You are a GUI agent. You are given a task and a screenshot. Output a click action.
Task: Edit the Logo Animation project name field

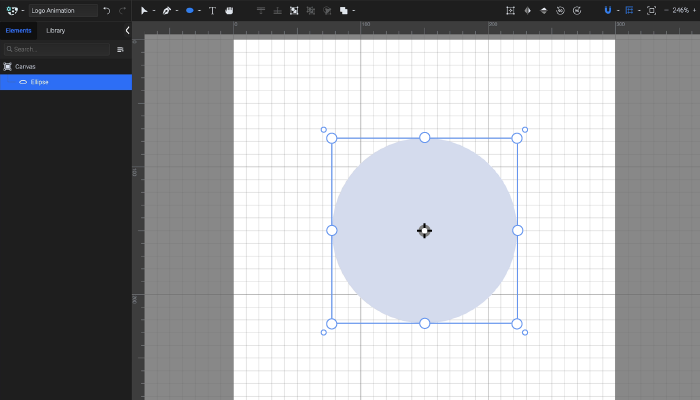point(63,10)
